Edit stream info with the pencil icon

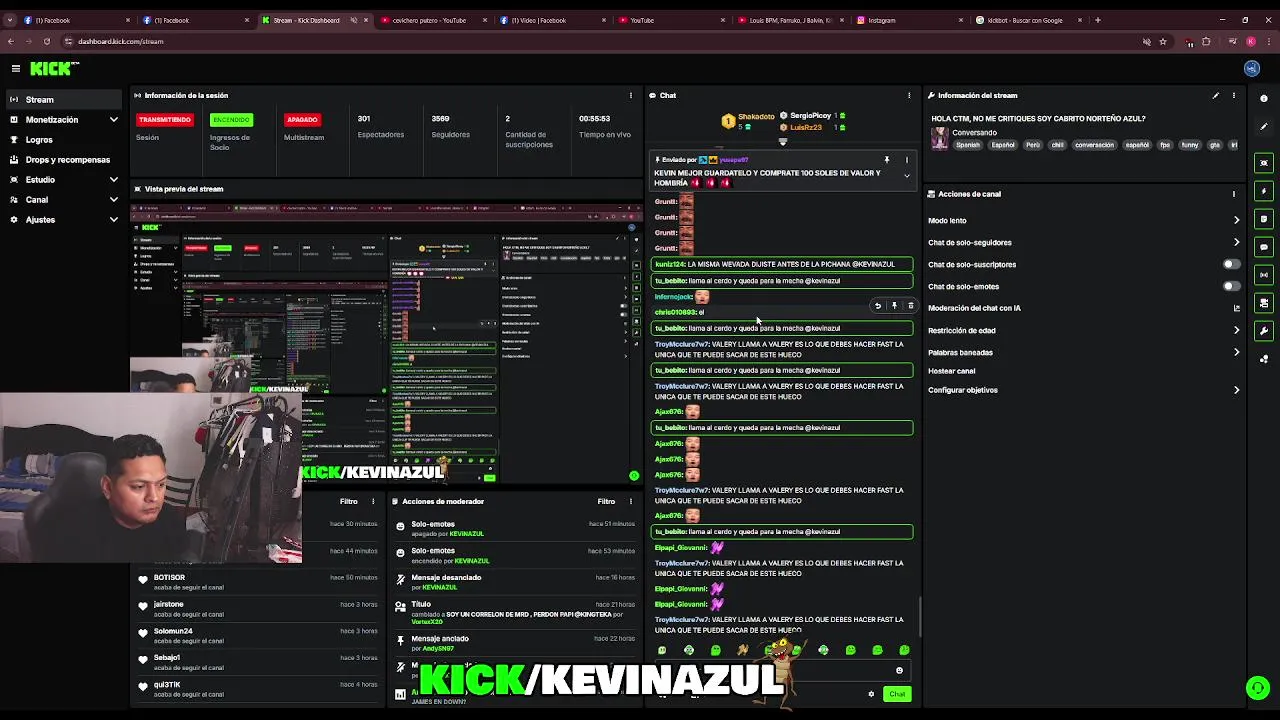pyautogui.click(x=1216, y=95)
